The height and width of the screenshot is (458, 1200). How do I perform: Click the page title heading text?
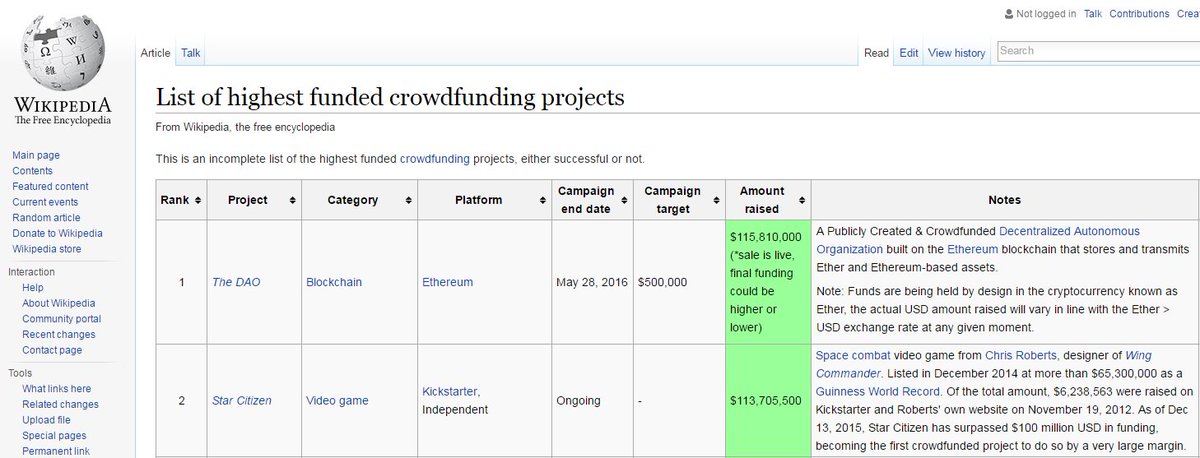click(x=390, y=97)
